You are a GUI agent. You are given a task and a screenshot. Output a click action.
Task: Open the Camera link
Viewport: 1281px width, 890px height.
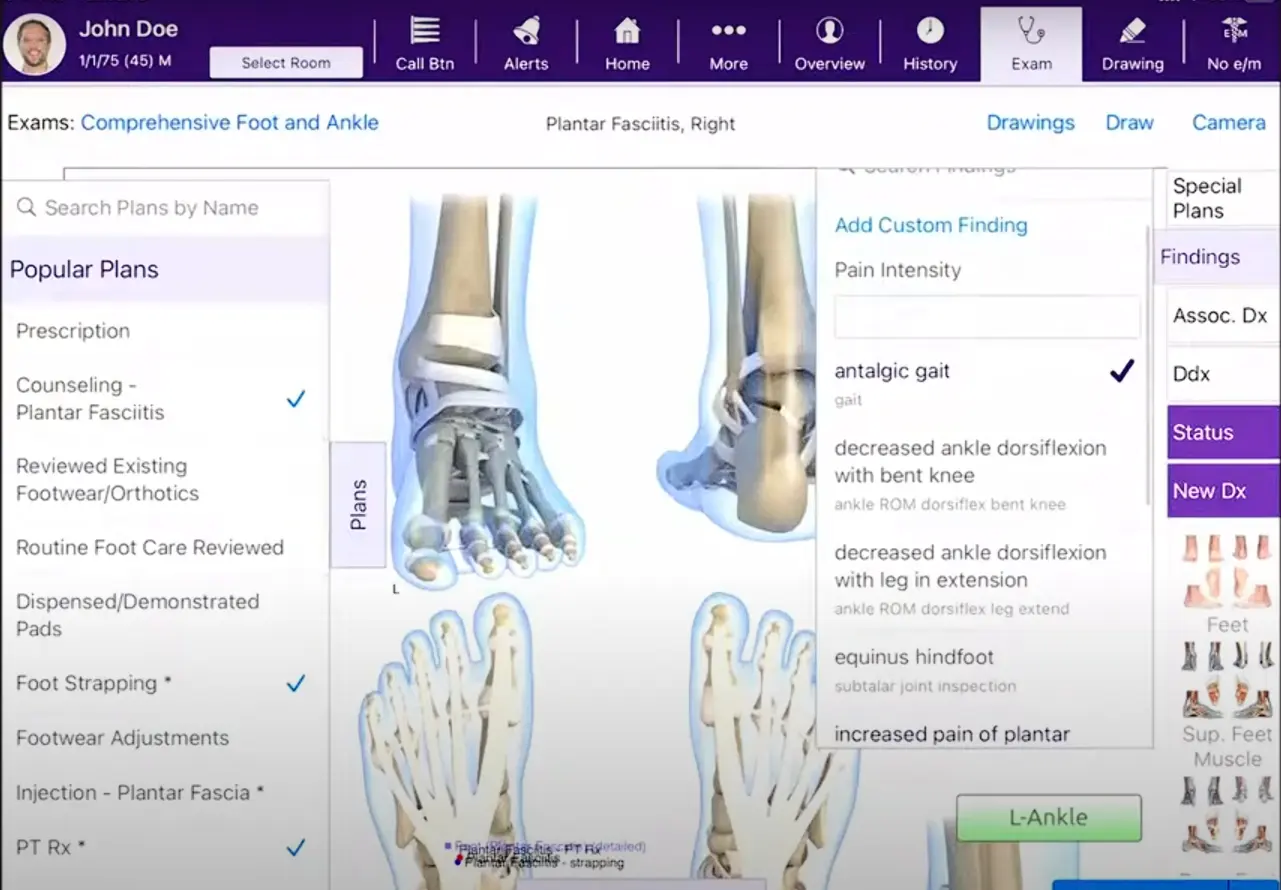[1228, 122]
